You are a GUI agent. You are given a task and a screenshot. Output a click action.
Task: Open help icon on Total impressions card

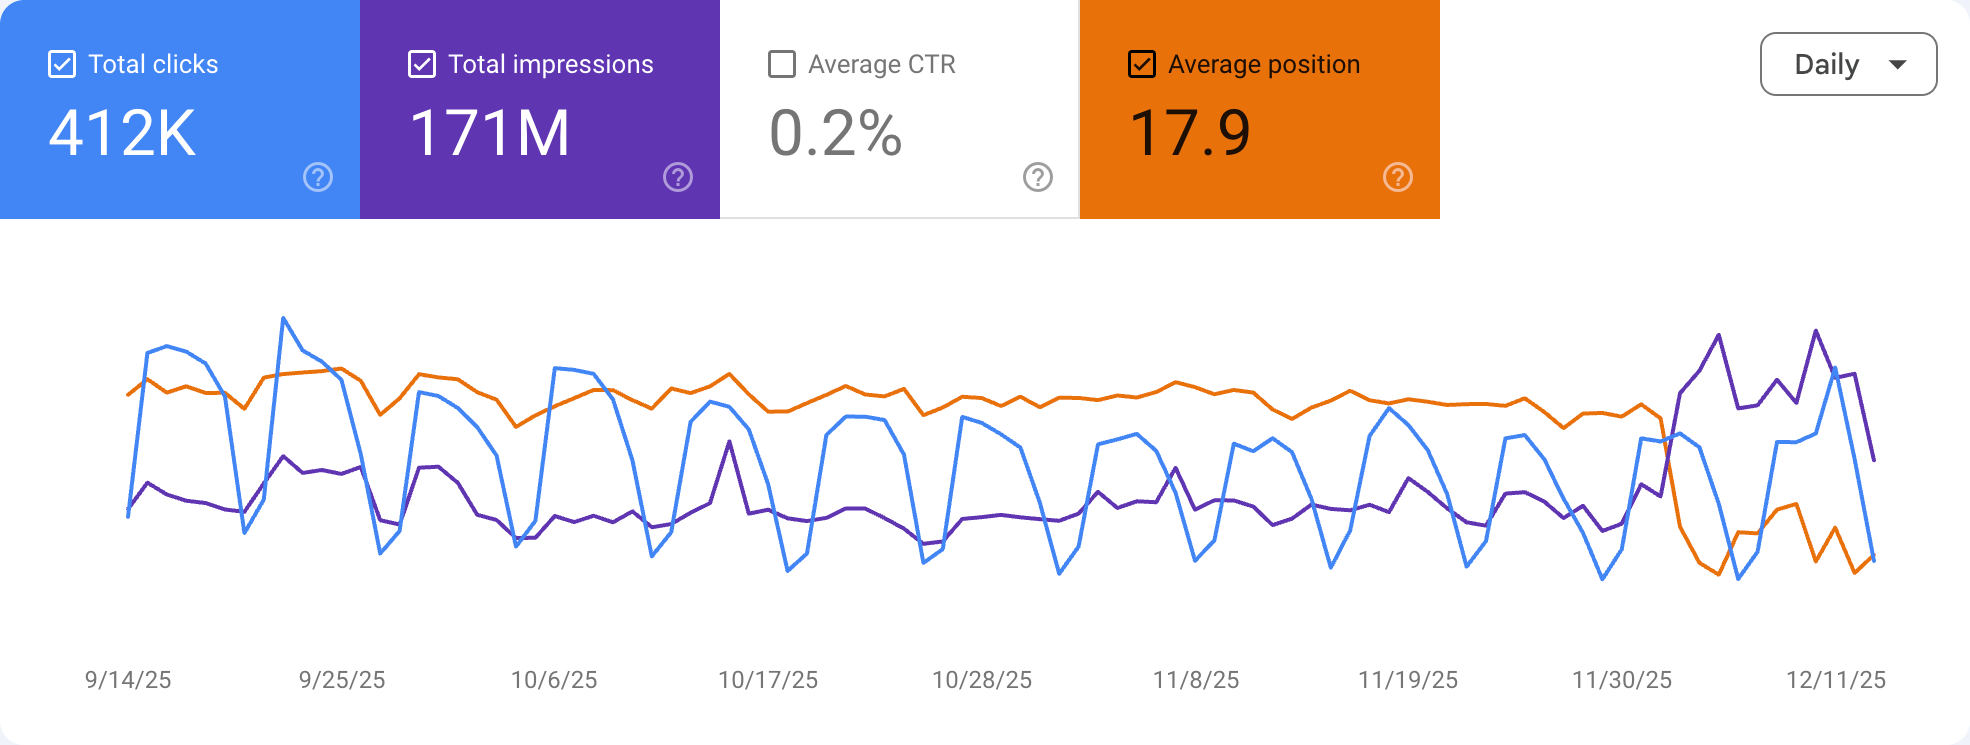coord(678,178)
